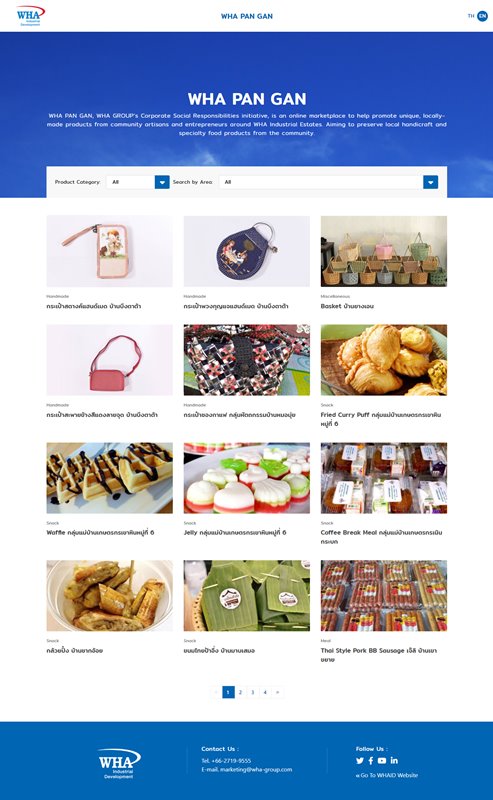This screenshot has width=493, height=800.
Task: Open the Basket product image
Action: [x=384, y=251]
